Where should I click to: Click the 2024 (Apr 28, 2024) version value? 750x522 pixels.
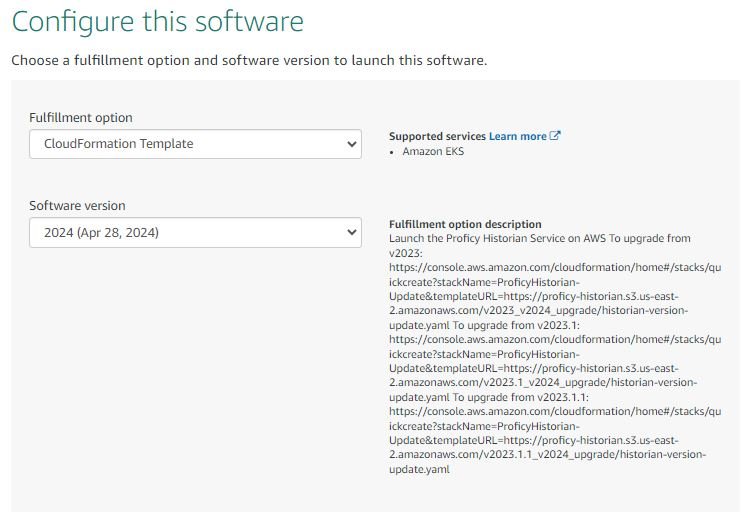[101, 233]
